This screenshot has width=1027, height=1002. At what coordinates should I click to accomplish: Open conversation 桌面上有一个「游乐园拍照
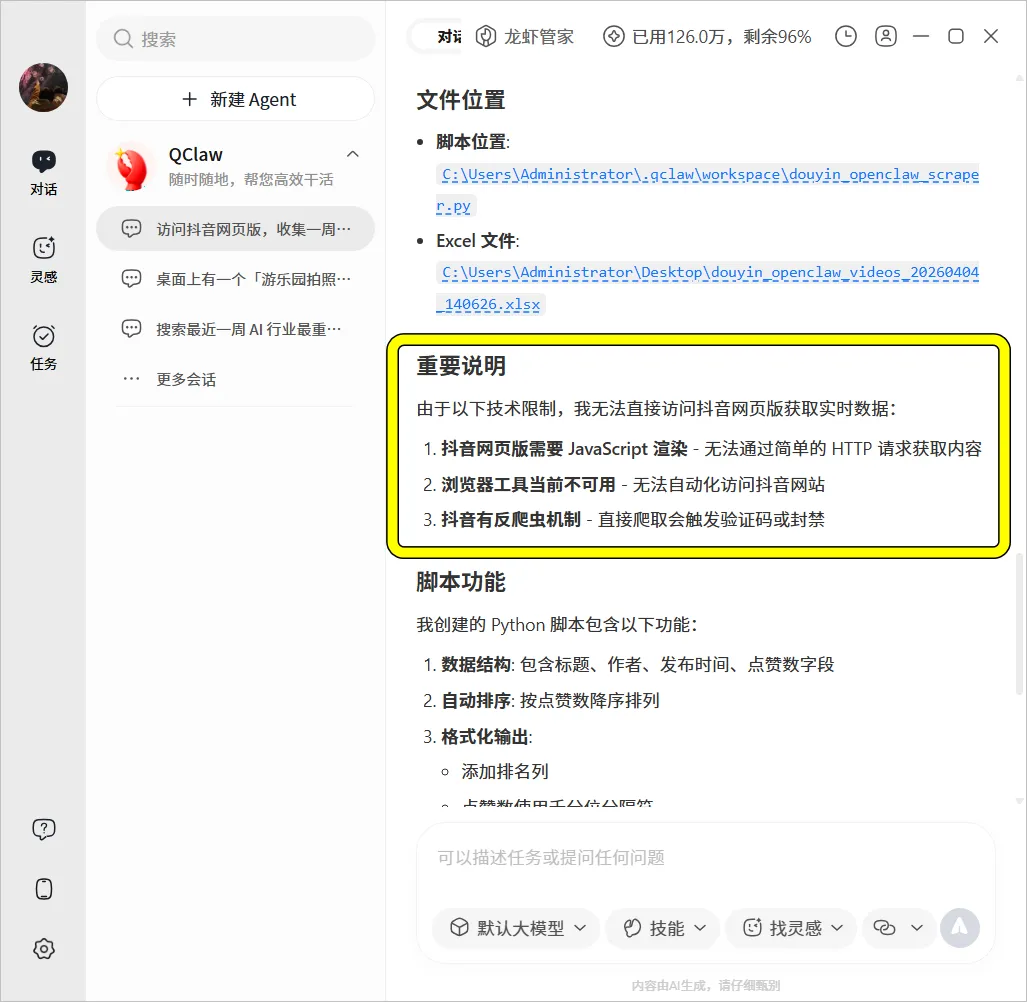(x=236, y=279)
